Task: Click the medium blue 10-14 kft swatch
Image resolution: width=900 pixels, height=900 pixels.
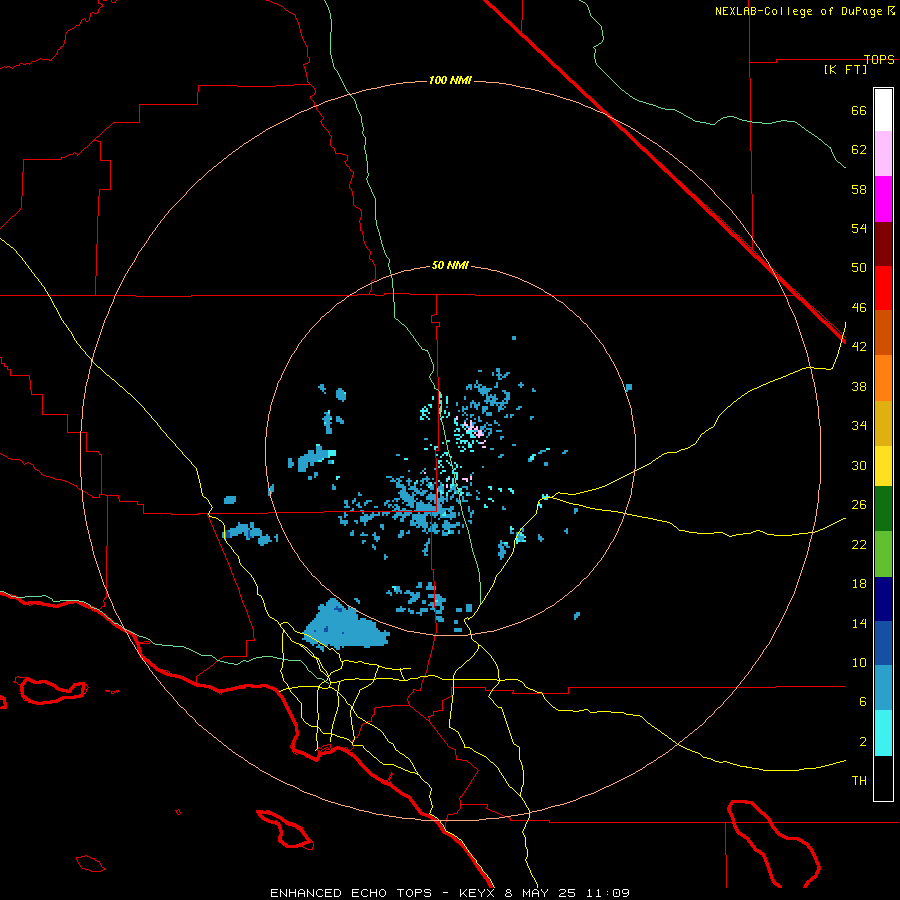Action: [883, 643]
